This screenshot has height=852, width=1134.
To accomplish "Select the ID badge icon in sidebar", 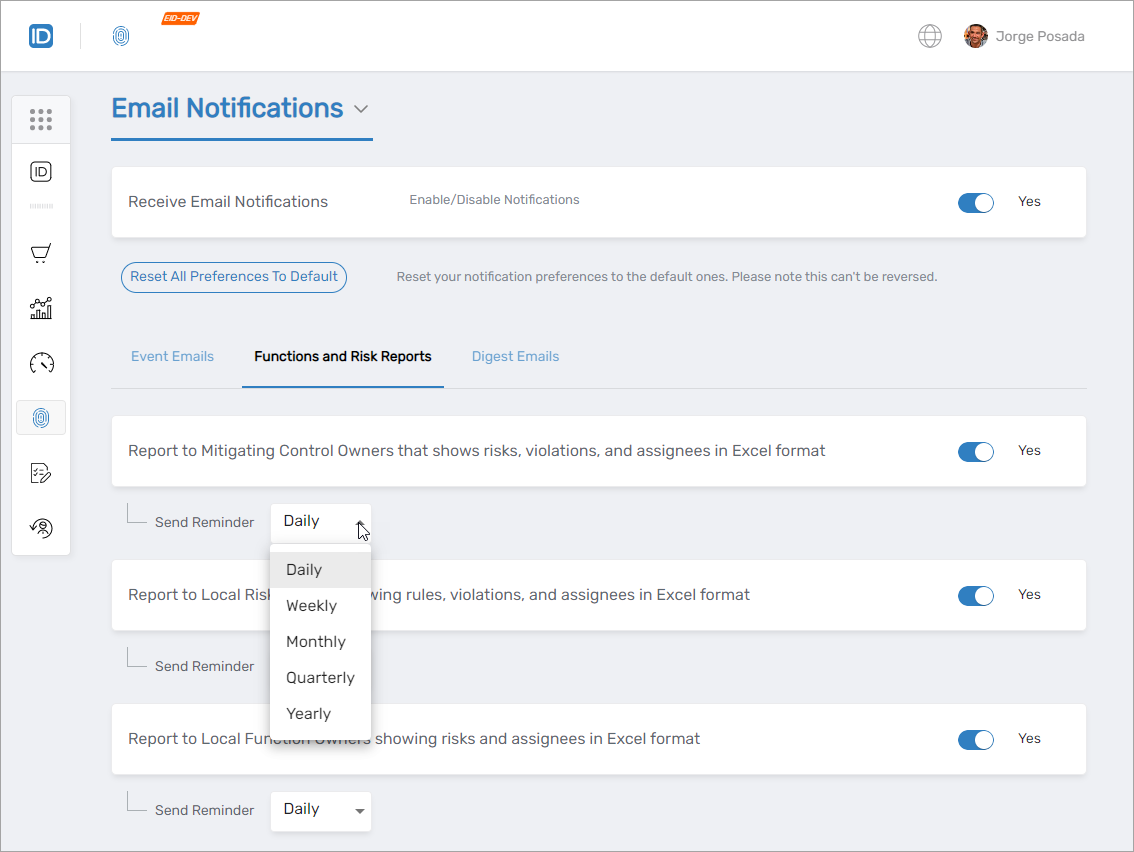I will click(x=41, y=171).
